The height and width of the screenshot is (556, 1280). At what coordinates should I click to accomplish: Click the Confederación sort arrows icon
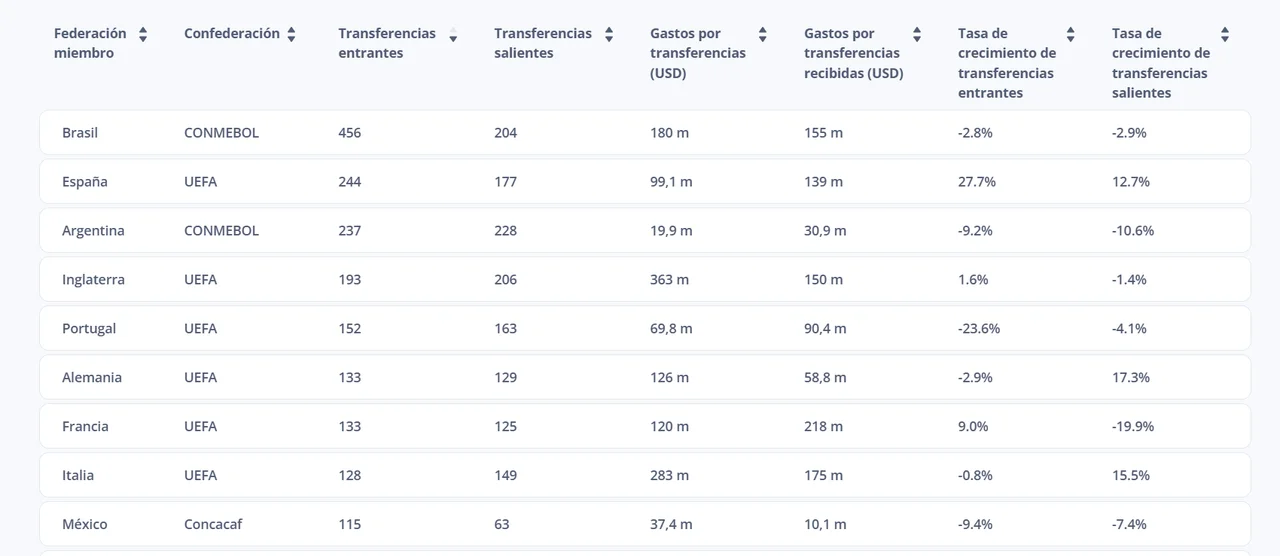point(291,34)
